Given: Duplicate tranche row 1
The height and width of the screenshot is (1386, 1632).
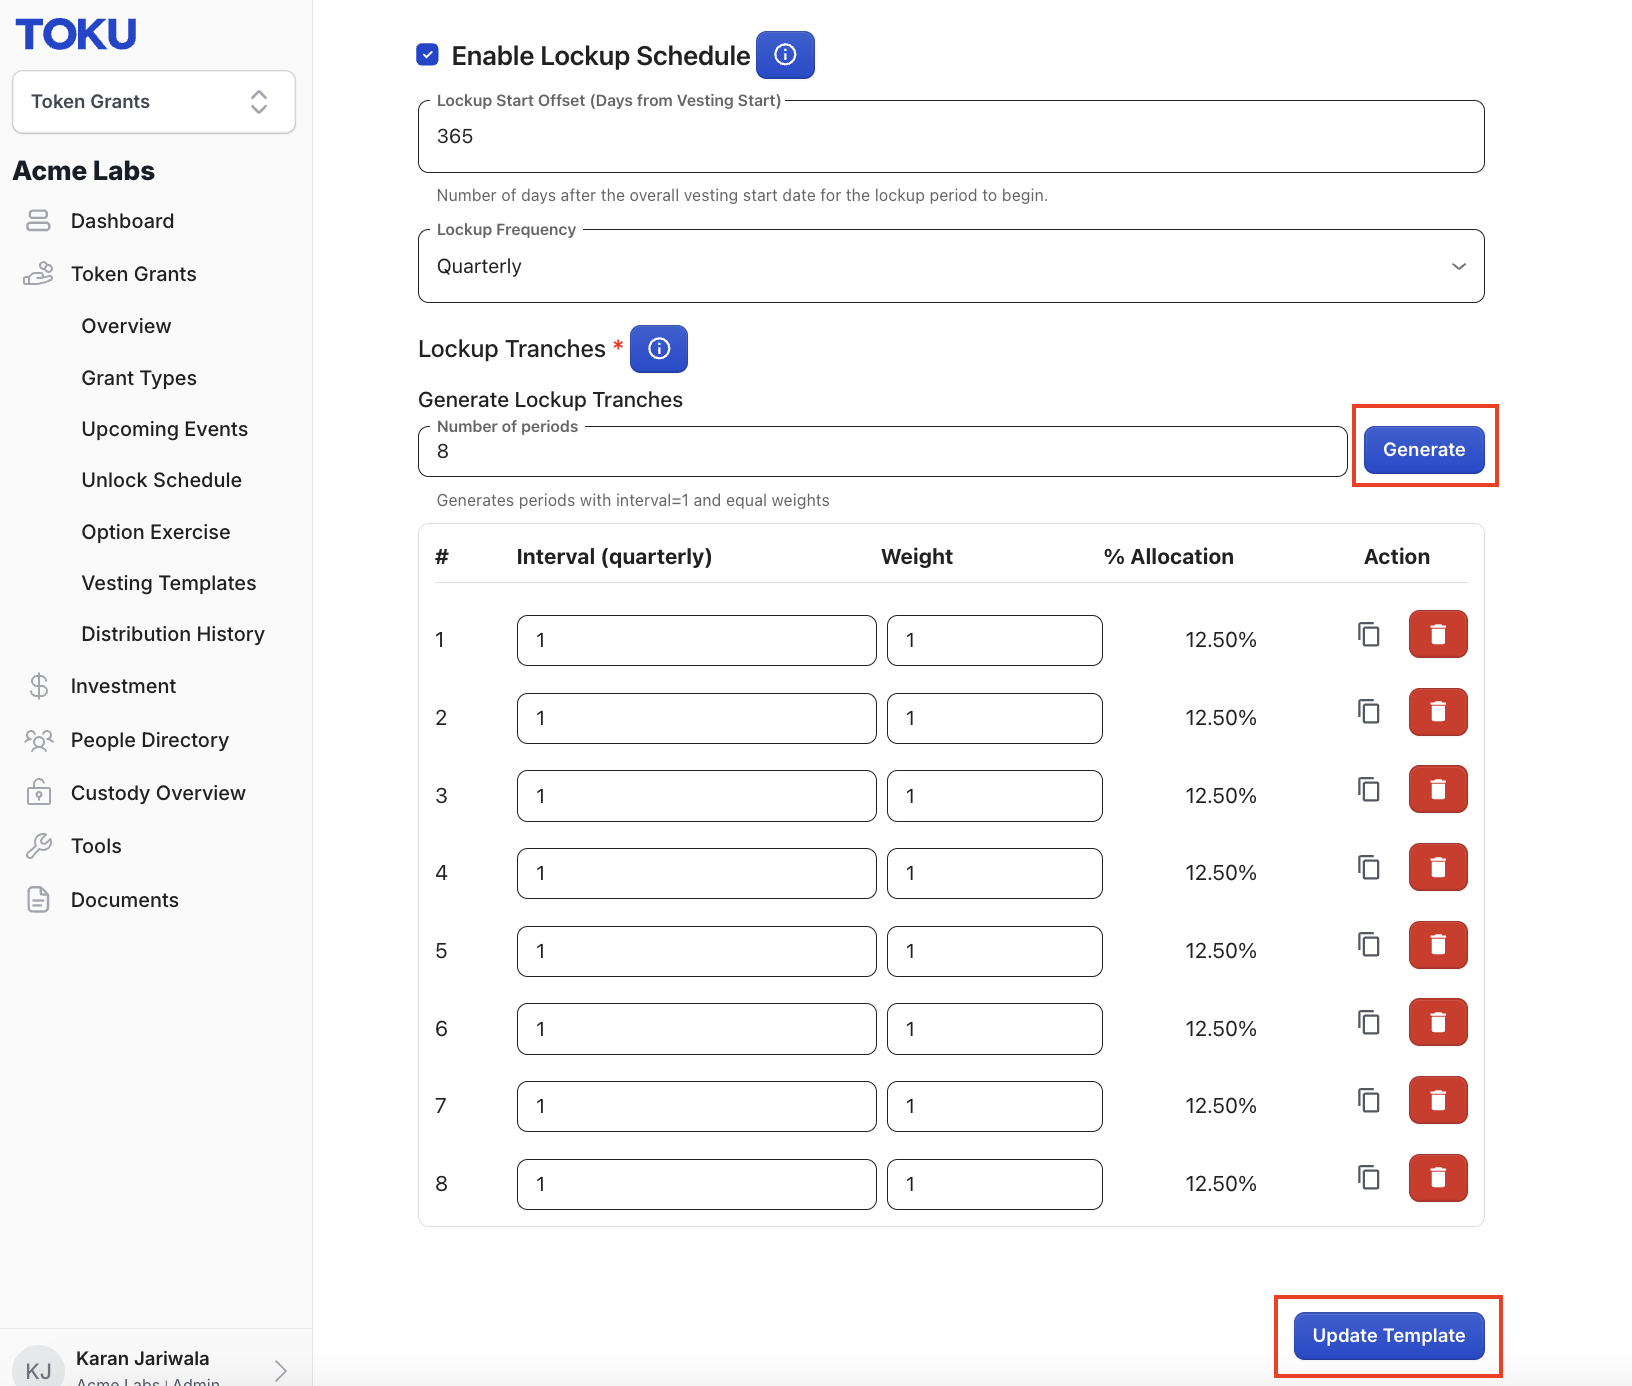Looking at the screenshot, I should tap(1369, 634).
